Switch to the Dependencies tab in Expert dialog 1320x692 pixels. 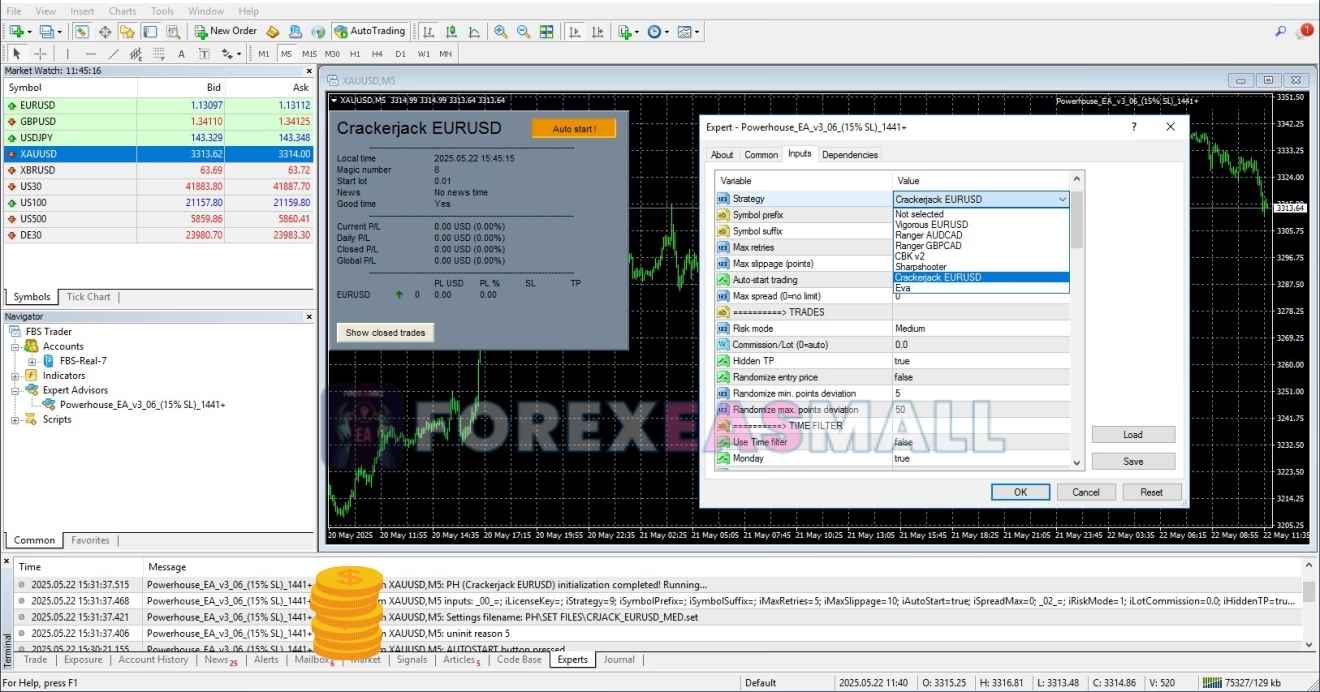850,155
